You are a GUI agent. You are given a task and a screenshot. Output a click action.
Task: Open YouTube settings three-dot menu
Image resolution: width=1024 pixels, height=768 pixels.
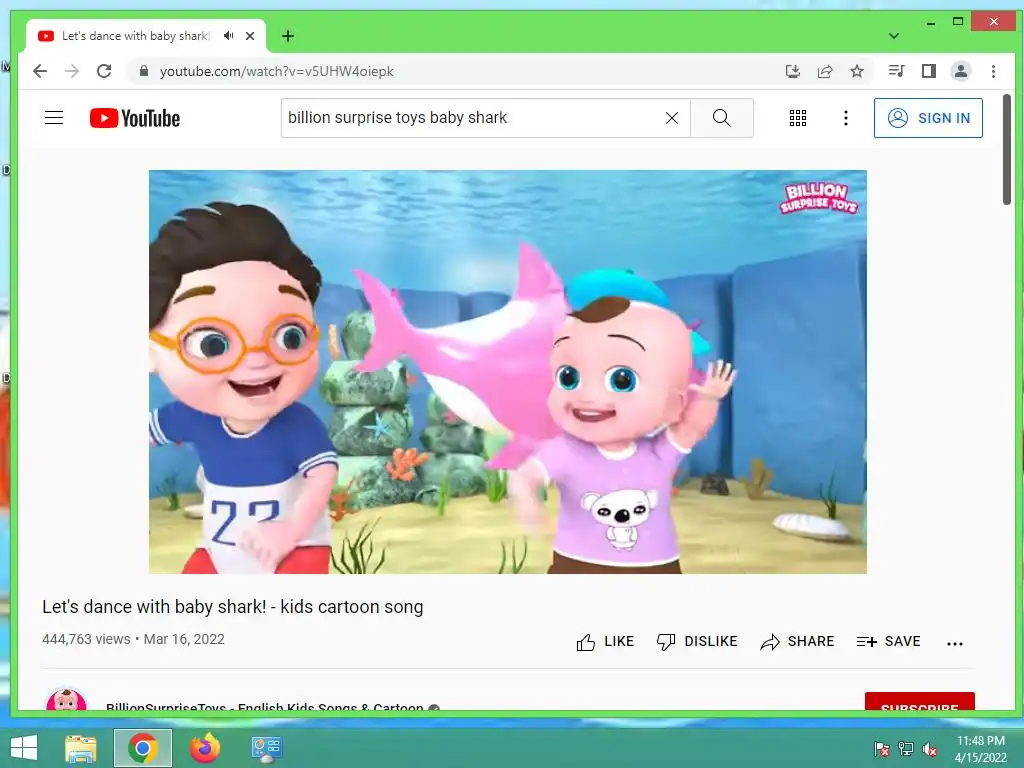[846, 118]
